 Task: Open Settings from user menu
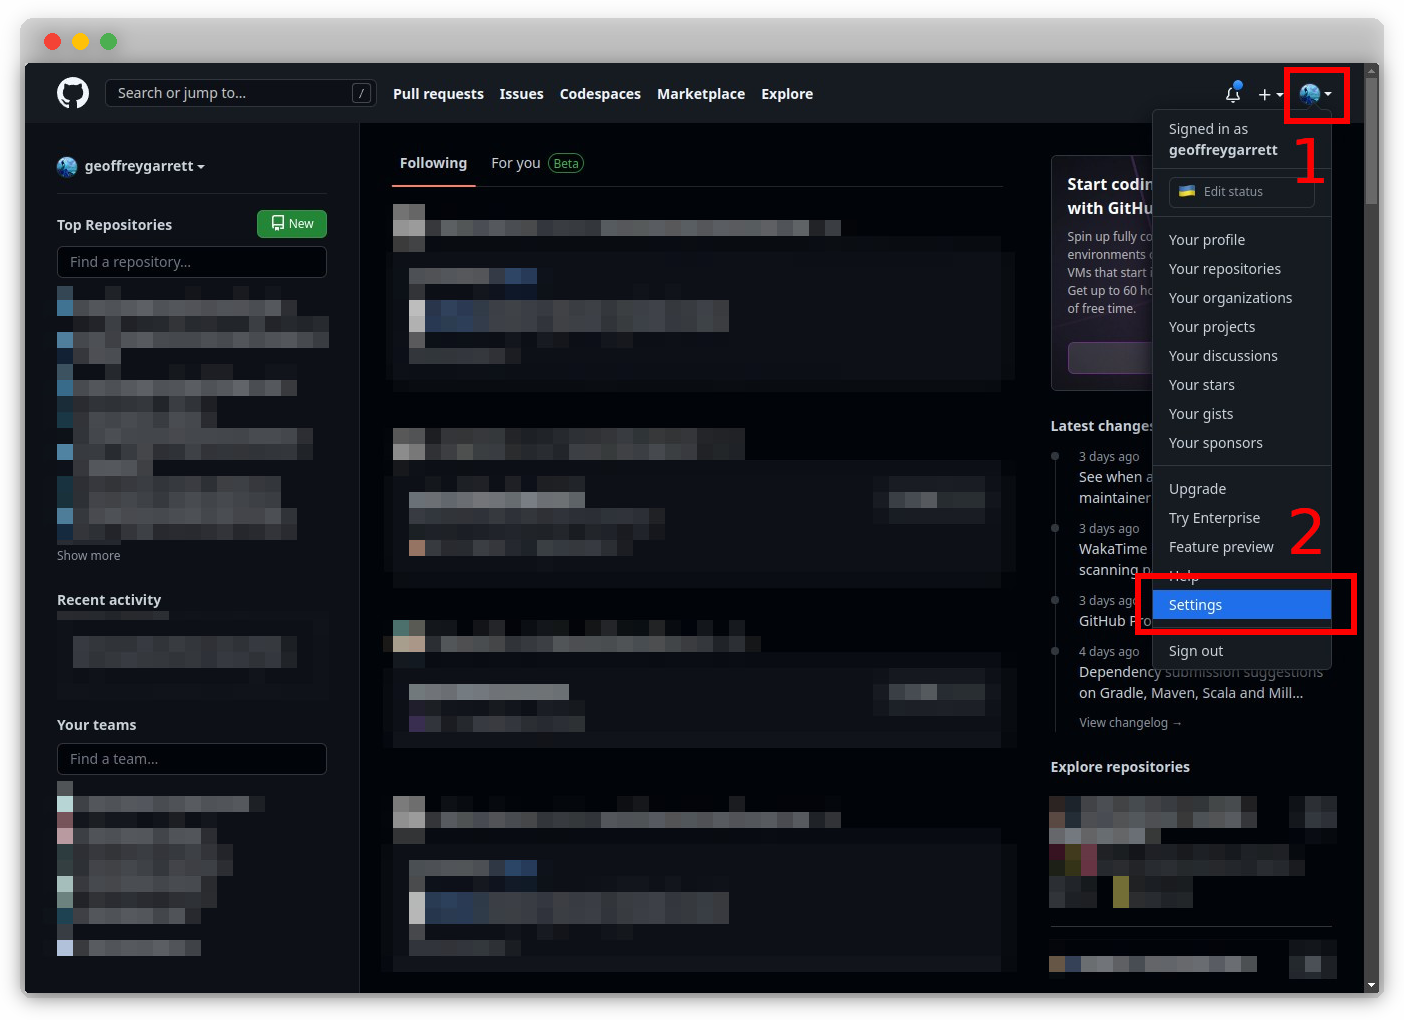tap(1242, 605)
